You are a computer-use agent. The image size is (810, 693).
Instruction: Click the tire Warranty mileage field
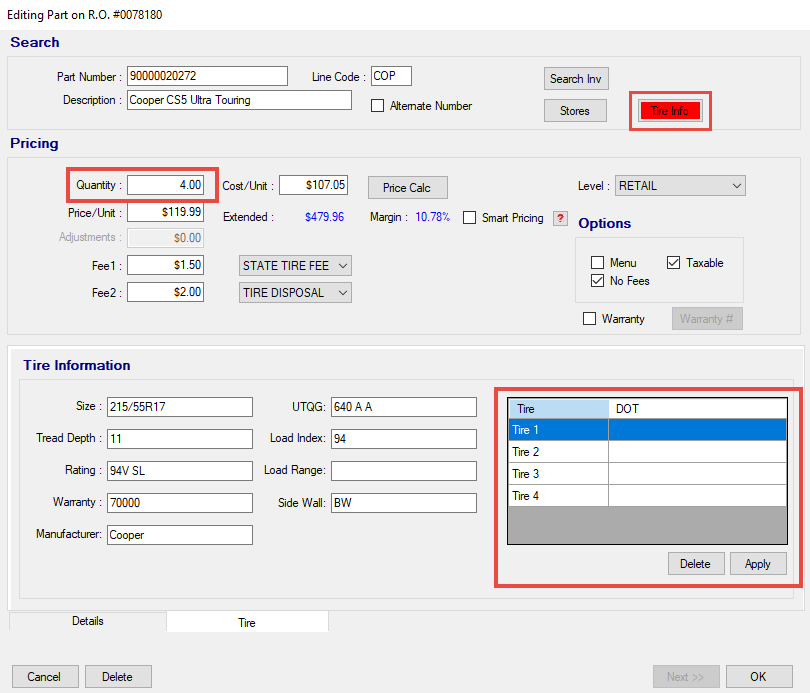pyautogui.click(x=180, y=503)
